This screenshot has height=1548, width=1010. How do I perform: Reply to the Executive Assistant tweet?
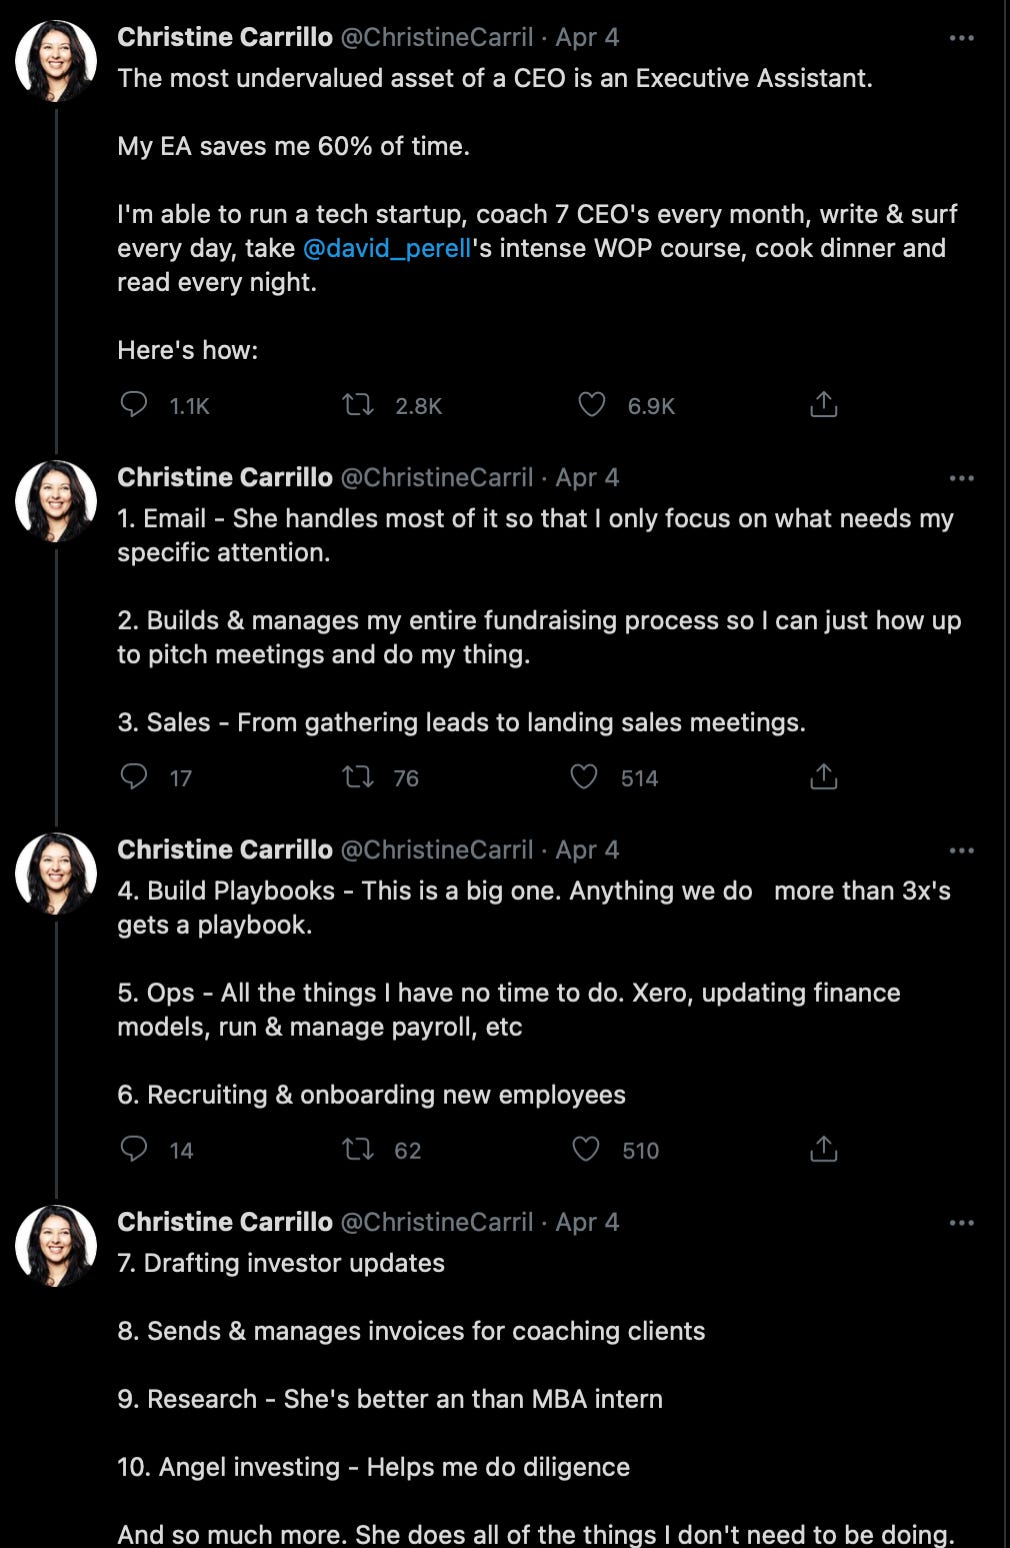[134, 405]
